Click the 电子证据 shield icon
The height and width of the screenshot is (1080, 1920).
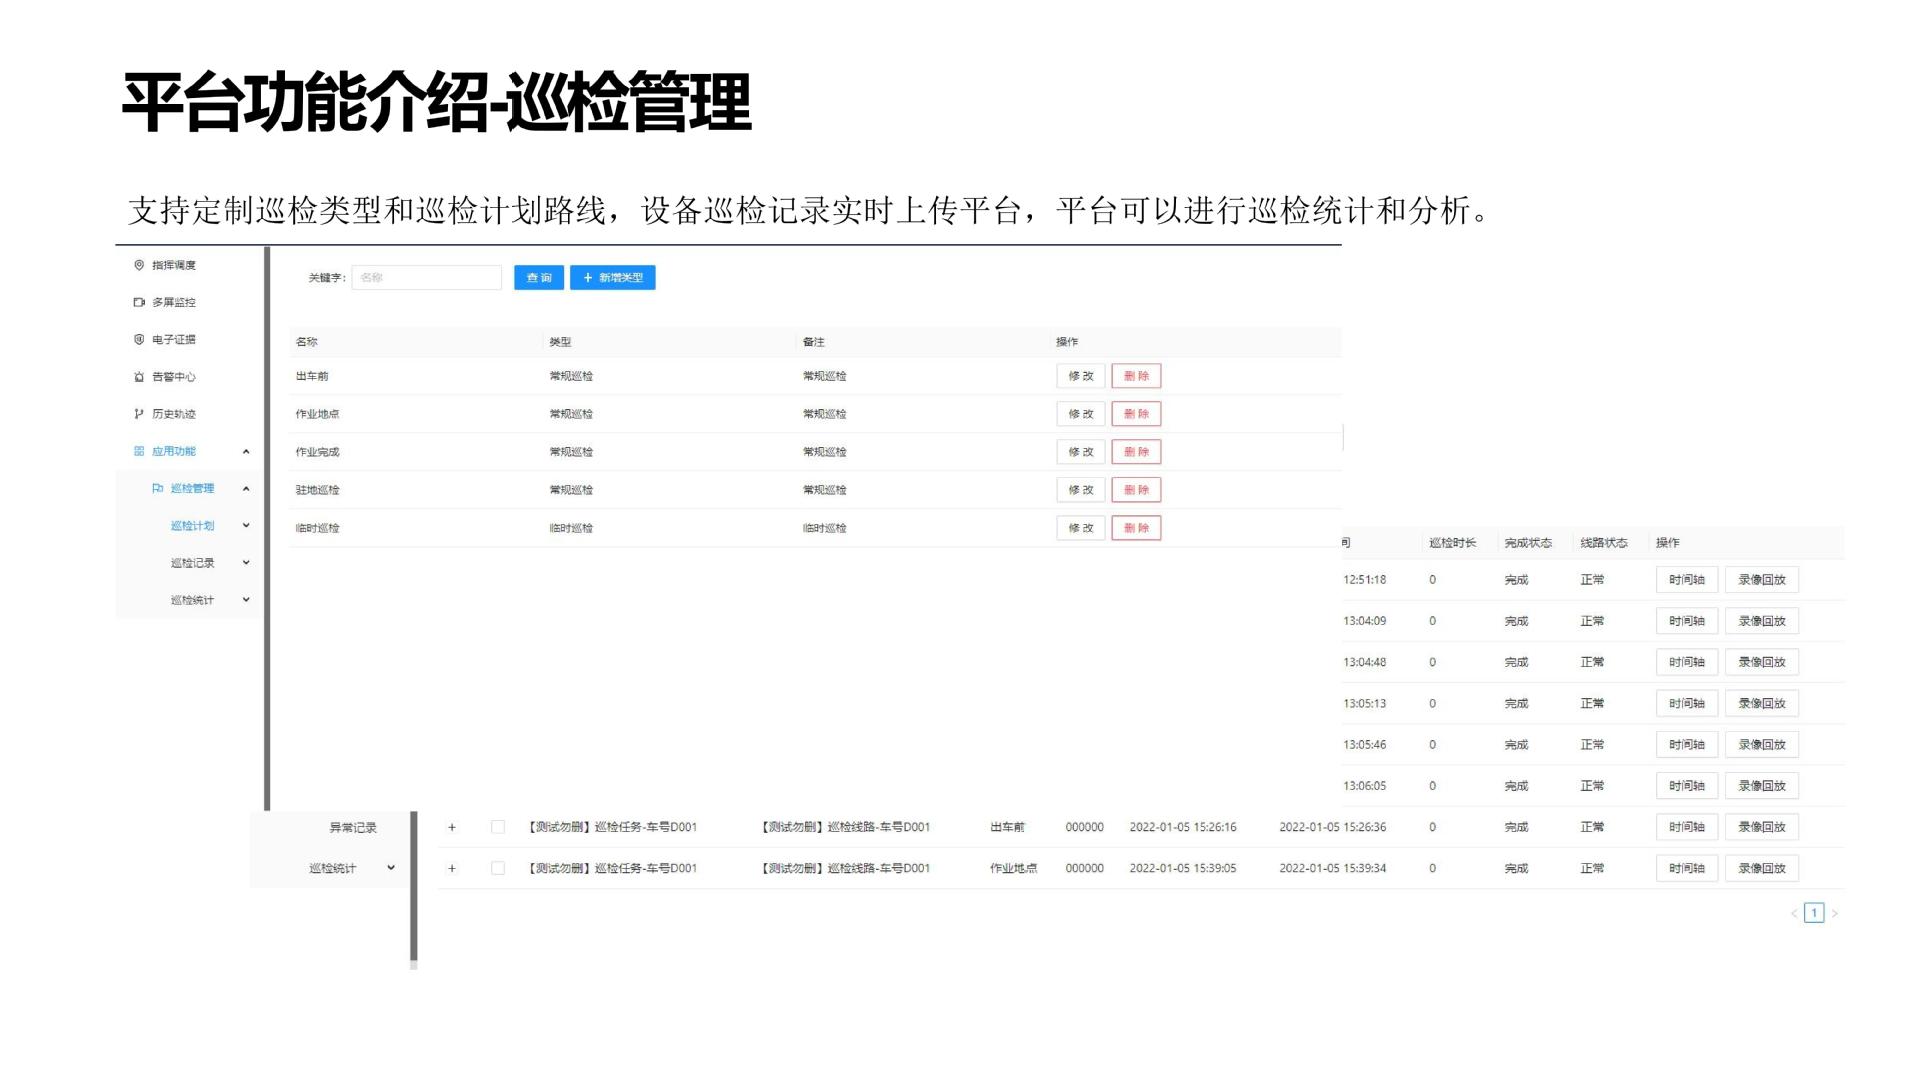click(x=138, y=339)
